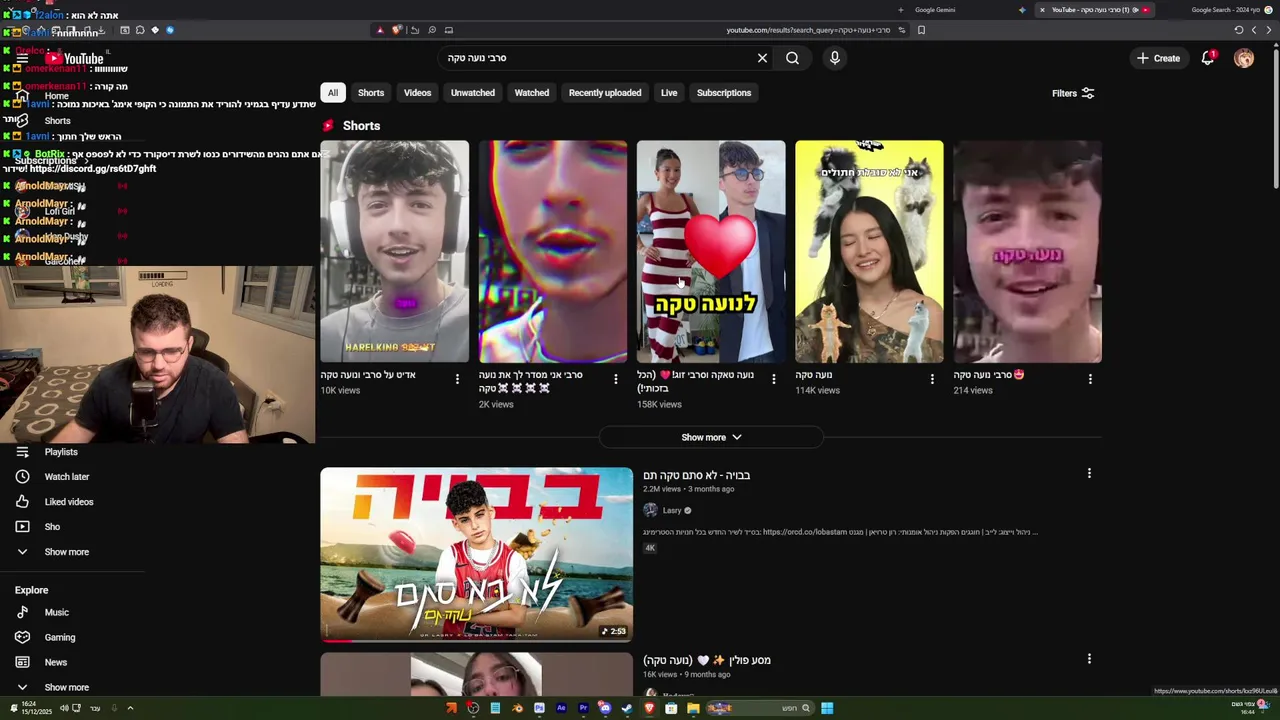Clear the search query with the X
Viewport: 1280px width, 720px height.
tap(762, 58)
